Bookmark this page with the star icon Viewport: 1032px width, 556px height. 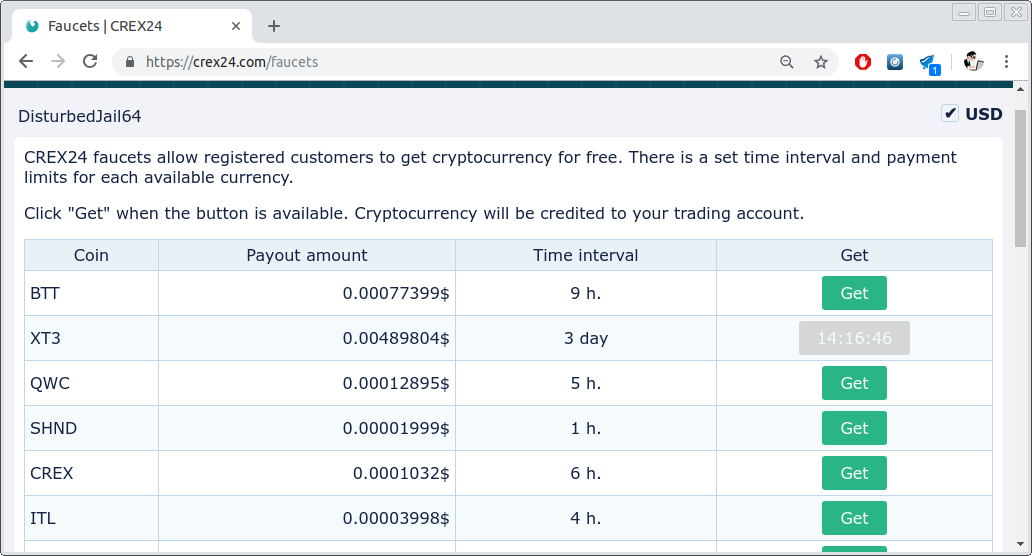(821, 62)
